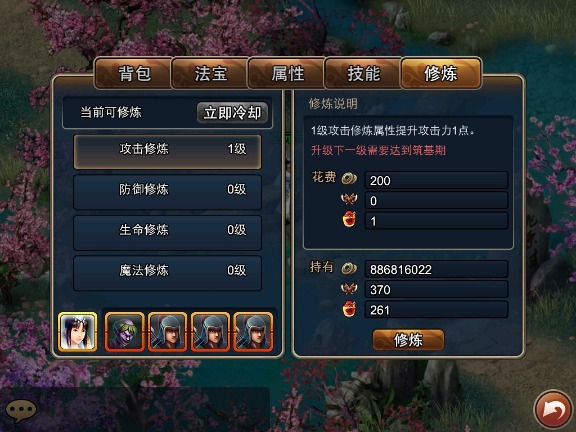
Task: Open the 背包 tab
Action: [x=134, y=73]
